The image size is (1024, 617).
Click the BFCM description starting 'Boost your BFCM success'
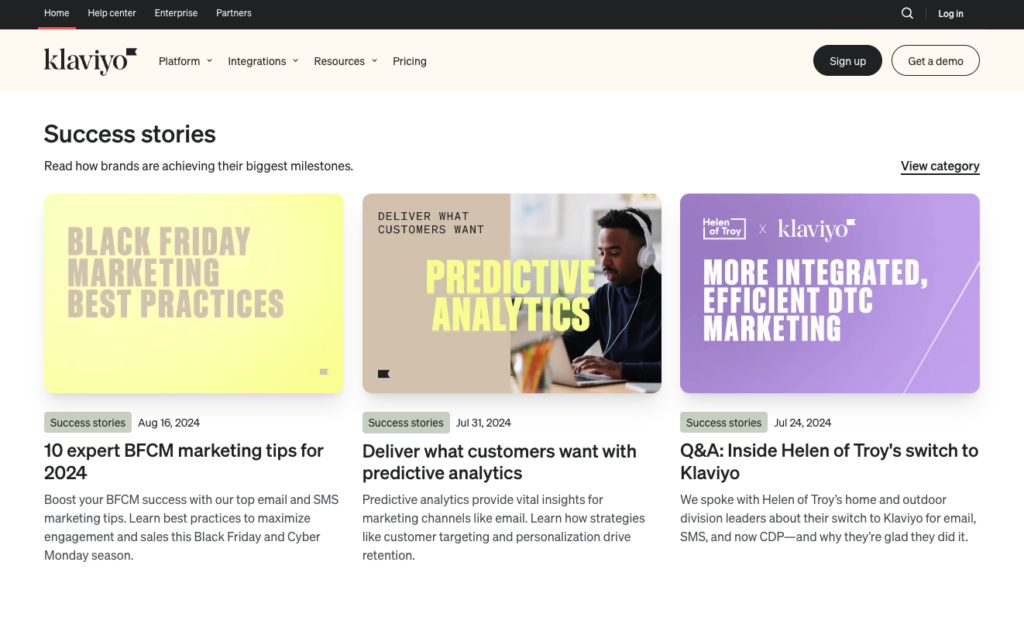[191, 527]
